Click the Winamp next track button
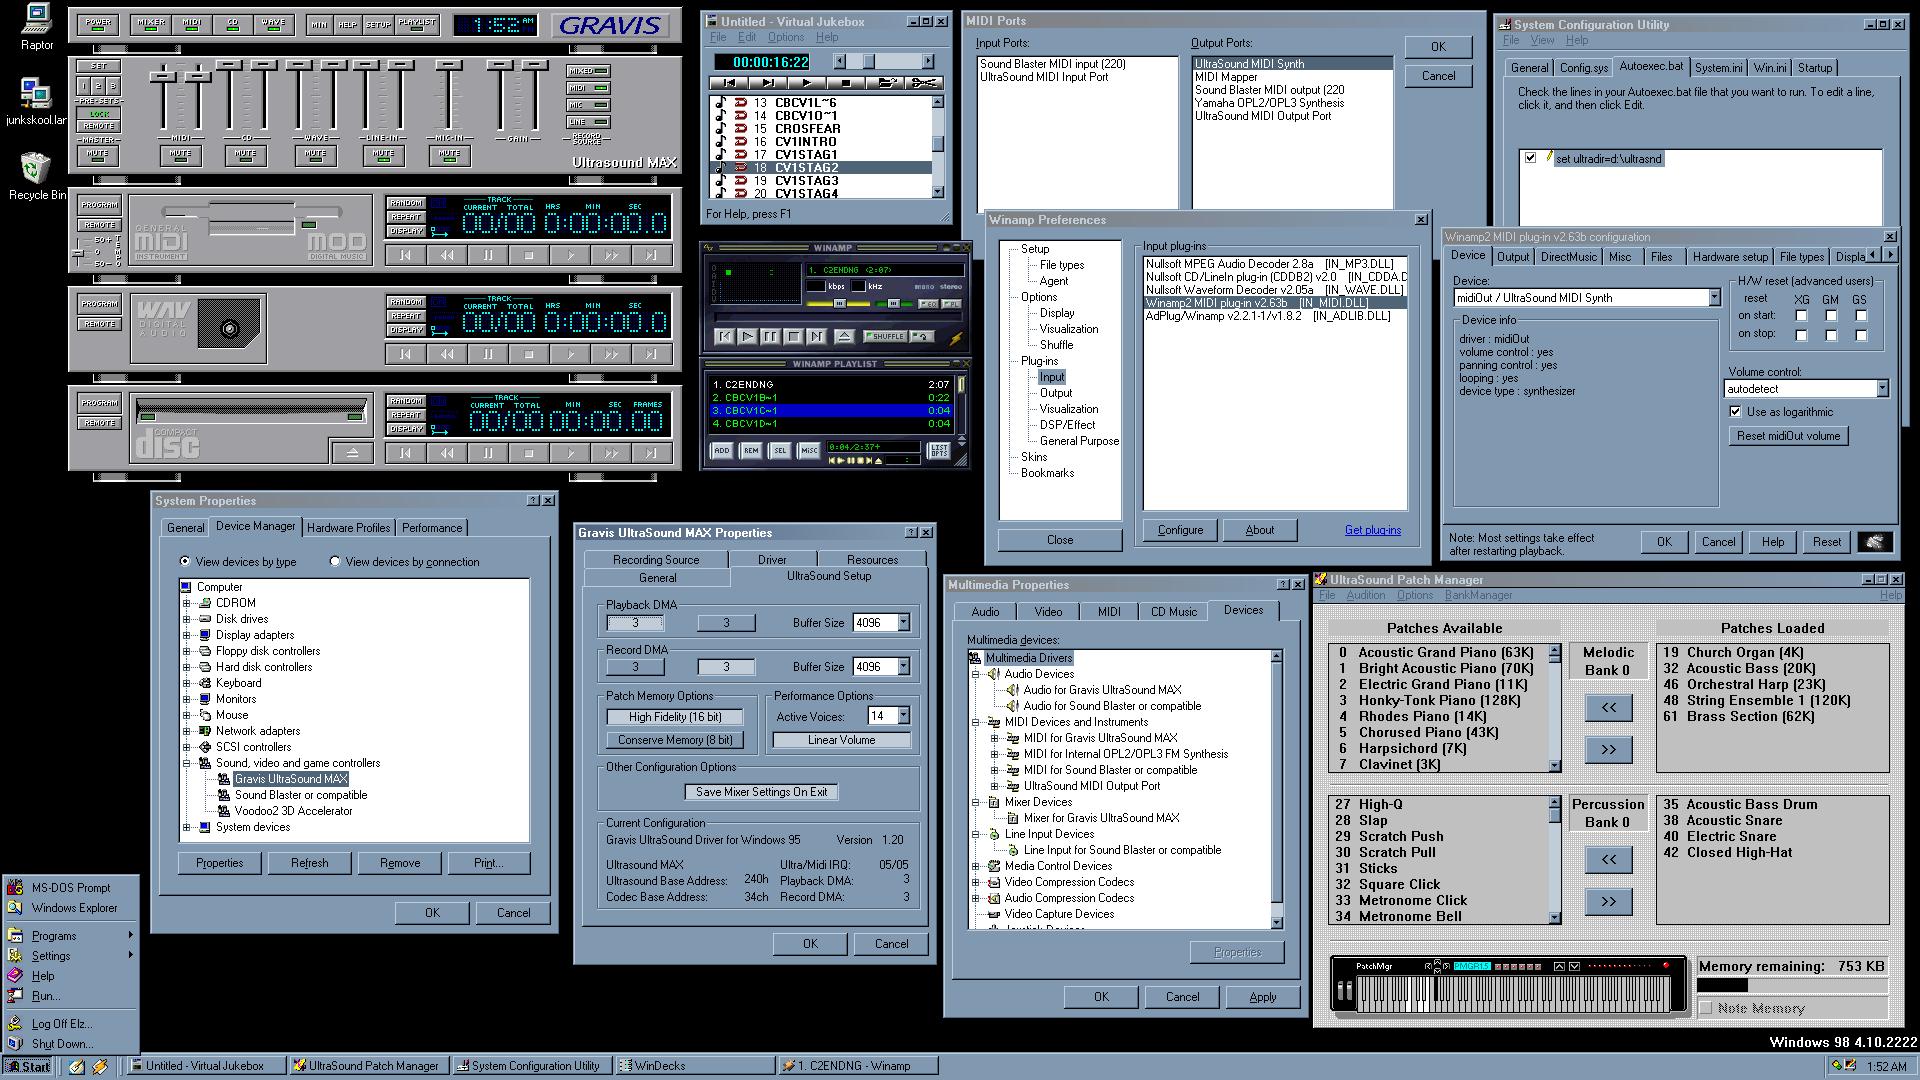The height and width of the screenshot is (1080, 1920). (x=816, y=337)
